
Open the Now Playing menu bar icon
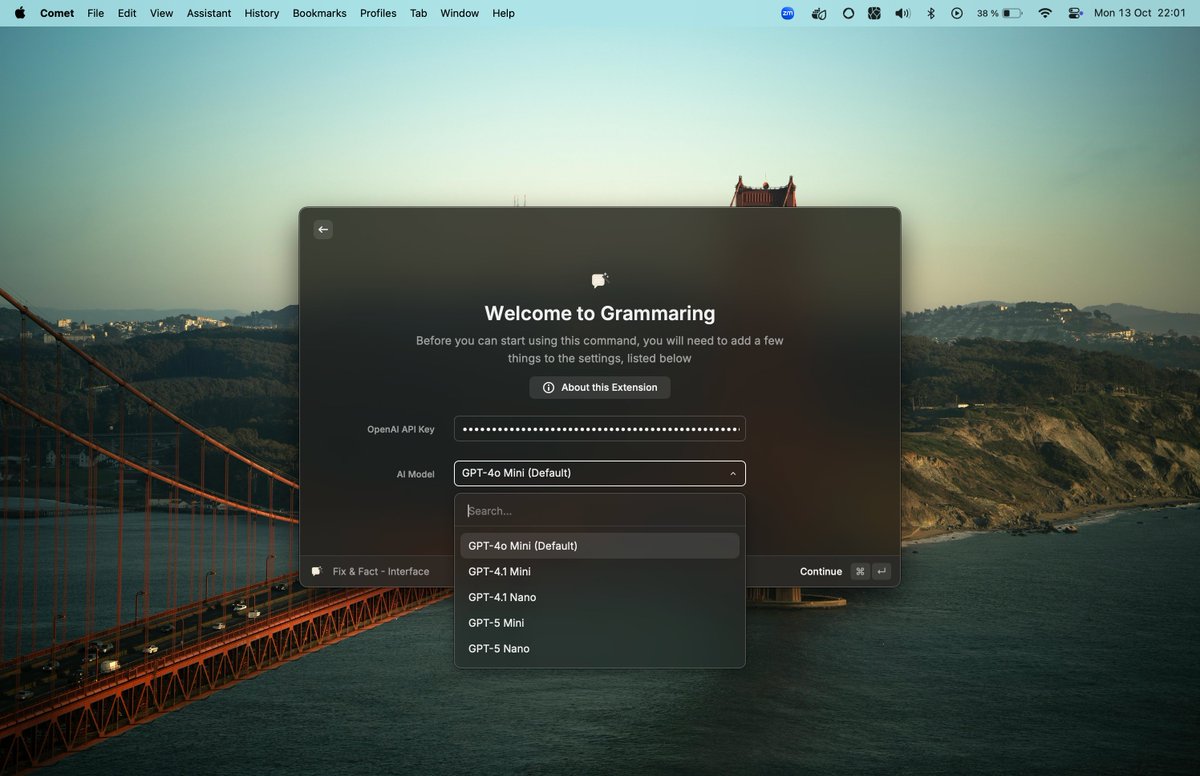957,13
